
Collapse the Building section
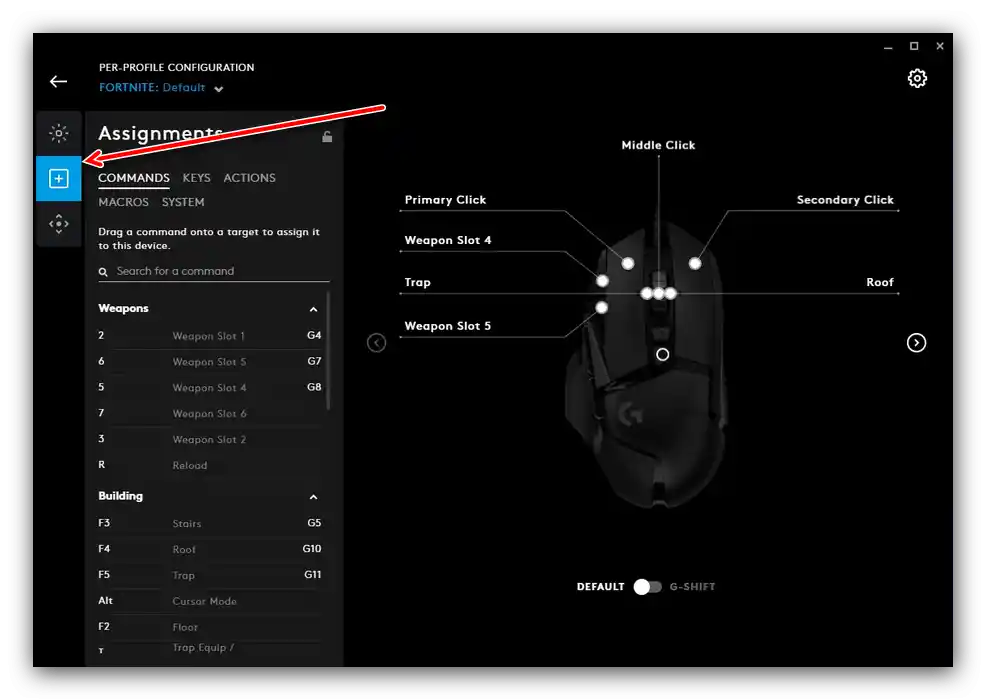tap(313, 497)
